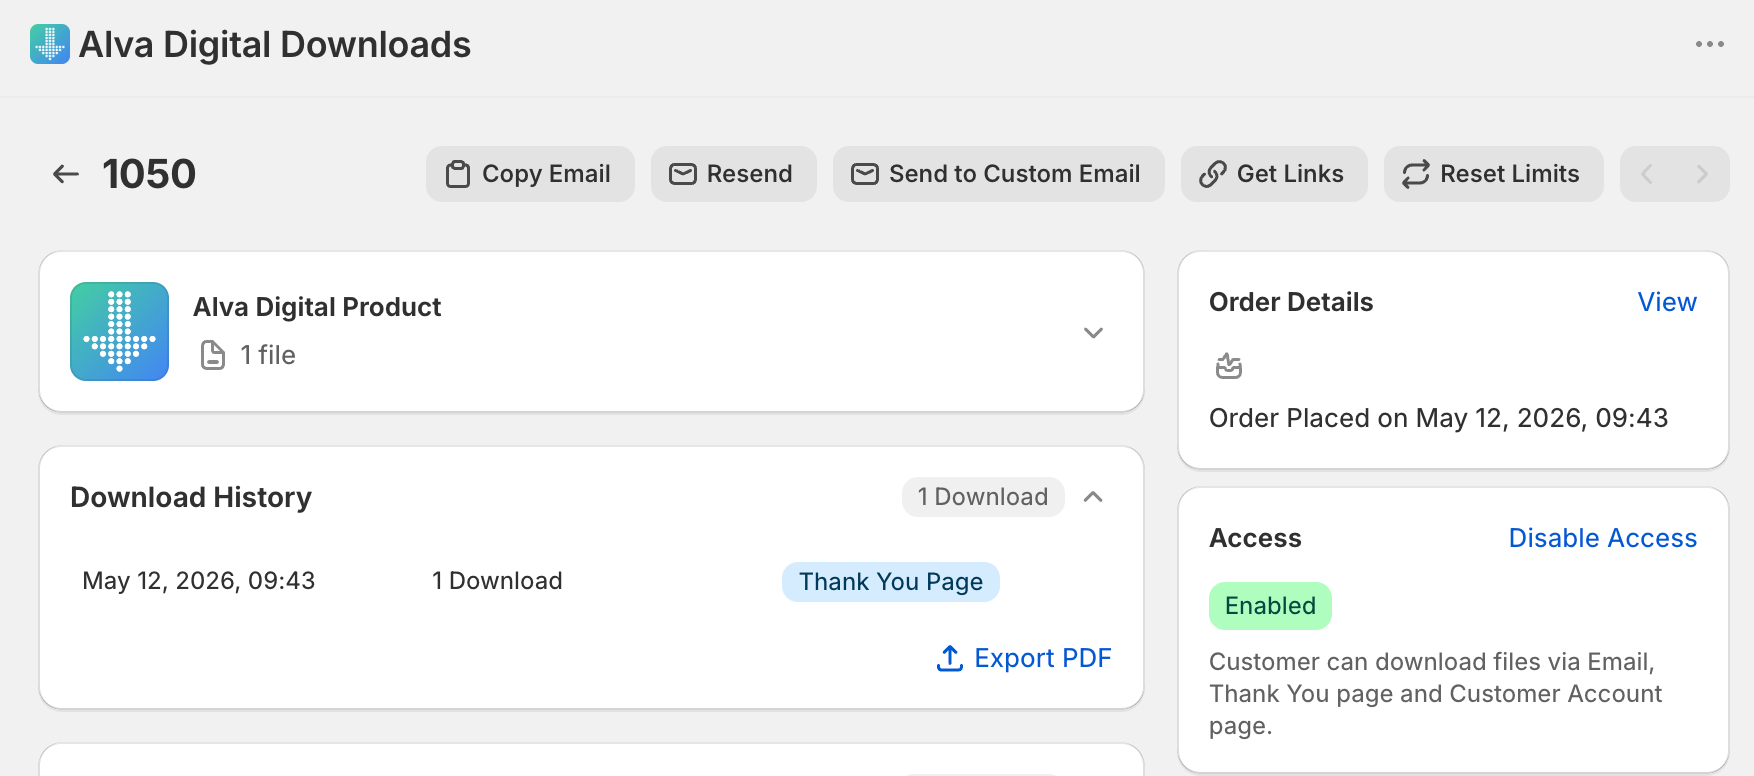Click the Alva Digital Product thumbnail
The image size is (1754, 776).
pyautogui.click(x=119, y=331)
